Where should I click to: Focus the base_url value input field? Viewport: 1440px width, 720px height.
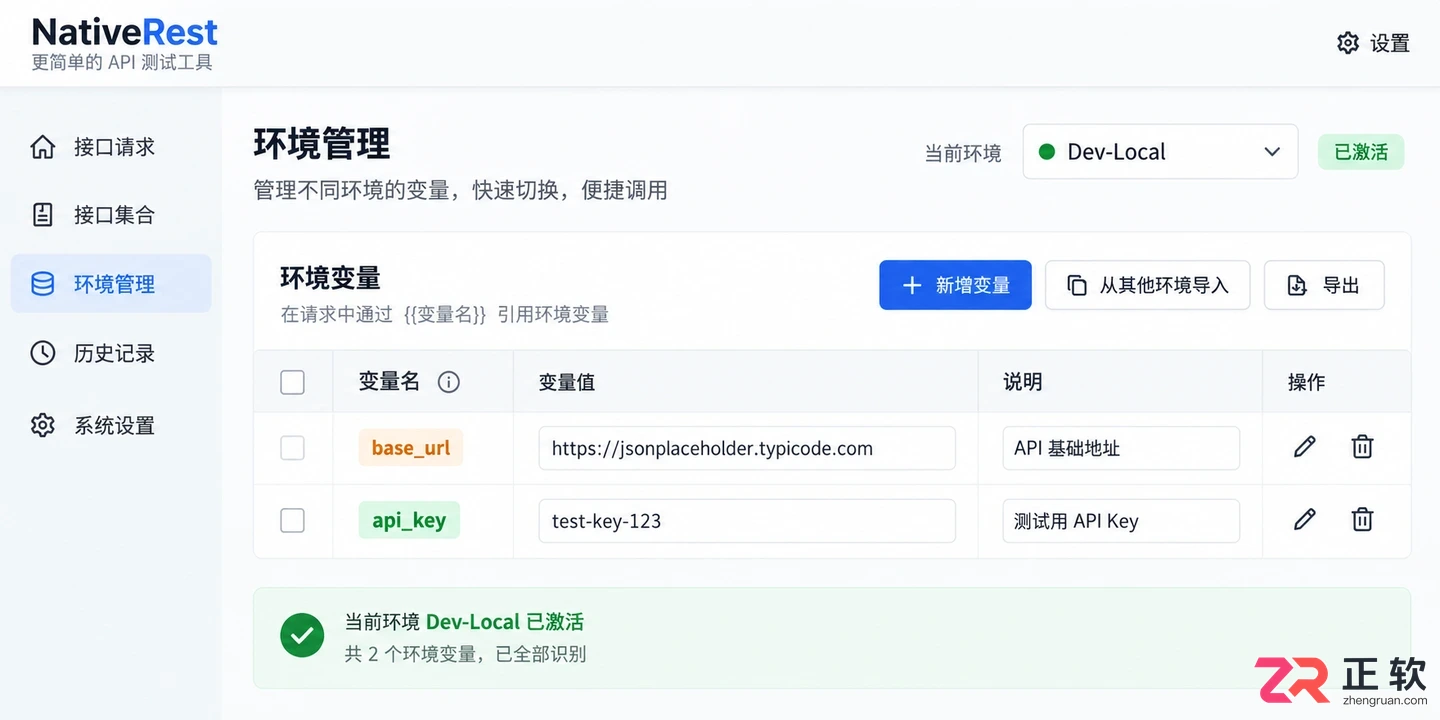coord(747,448)
